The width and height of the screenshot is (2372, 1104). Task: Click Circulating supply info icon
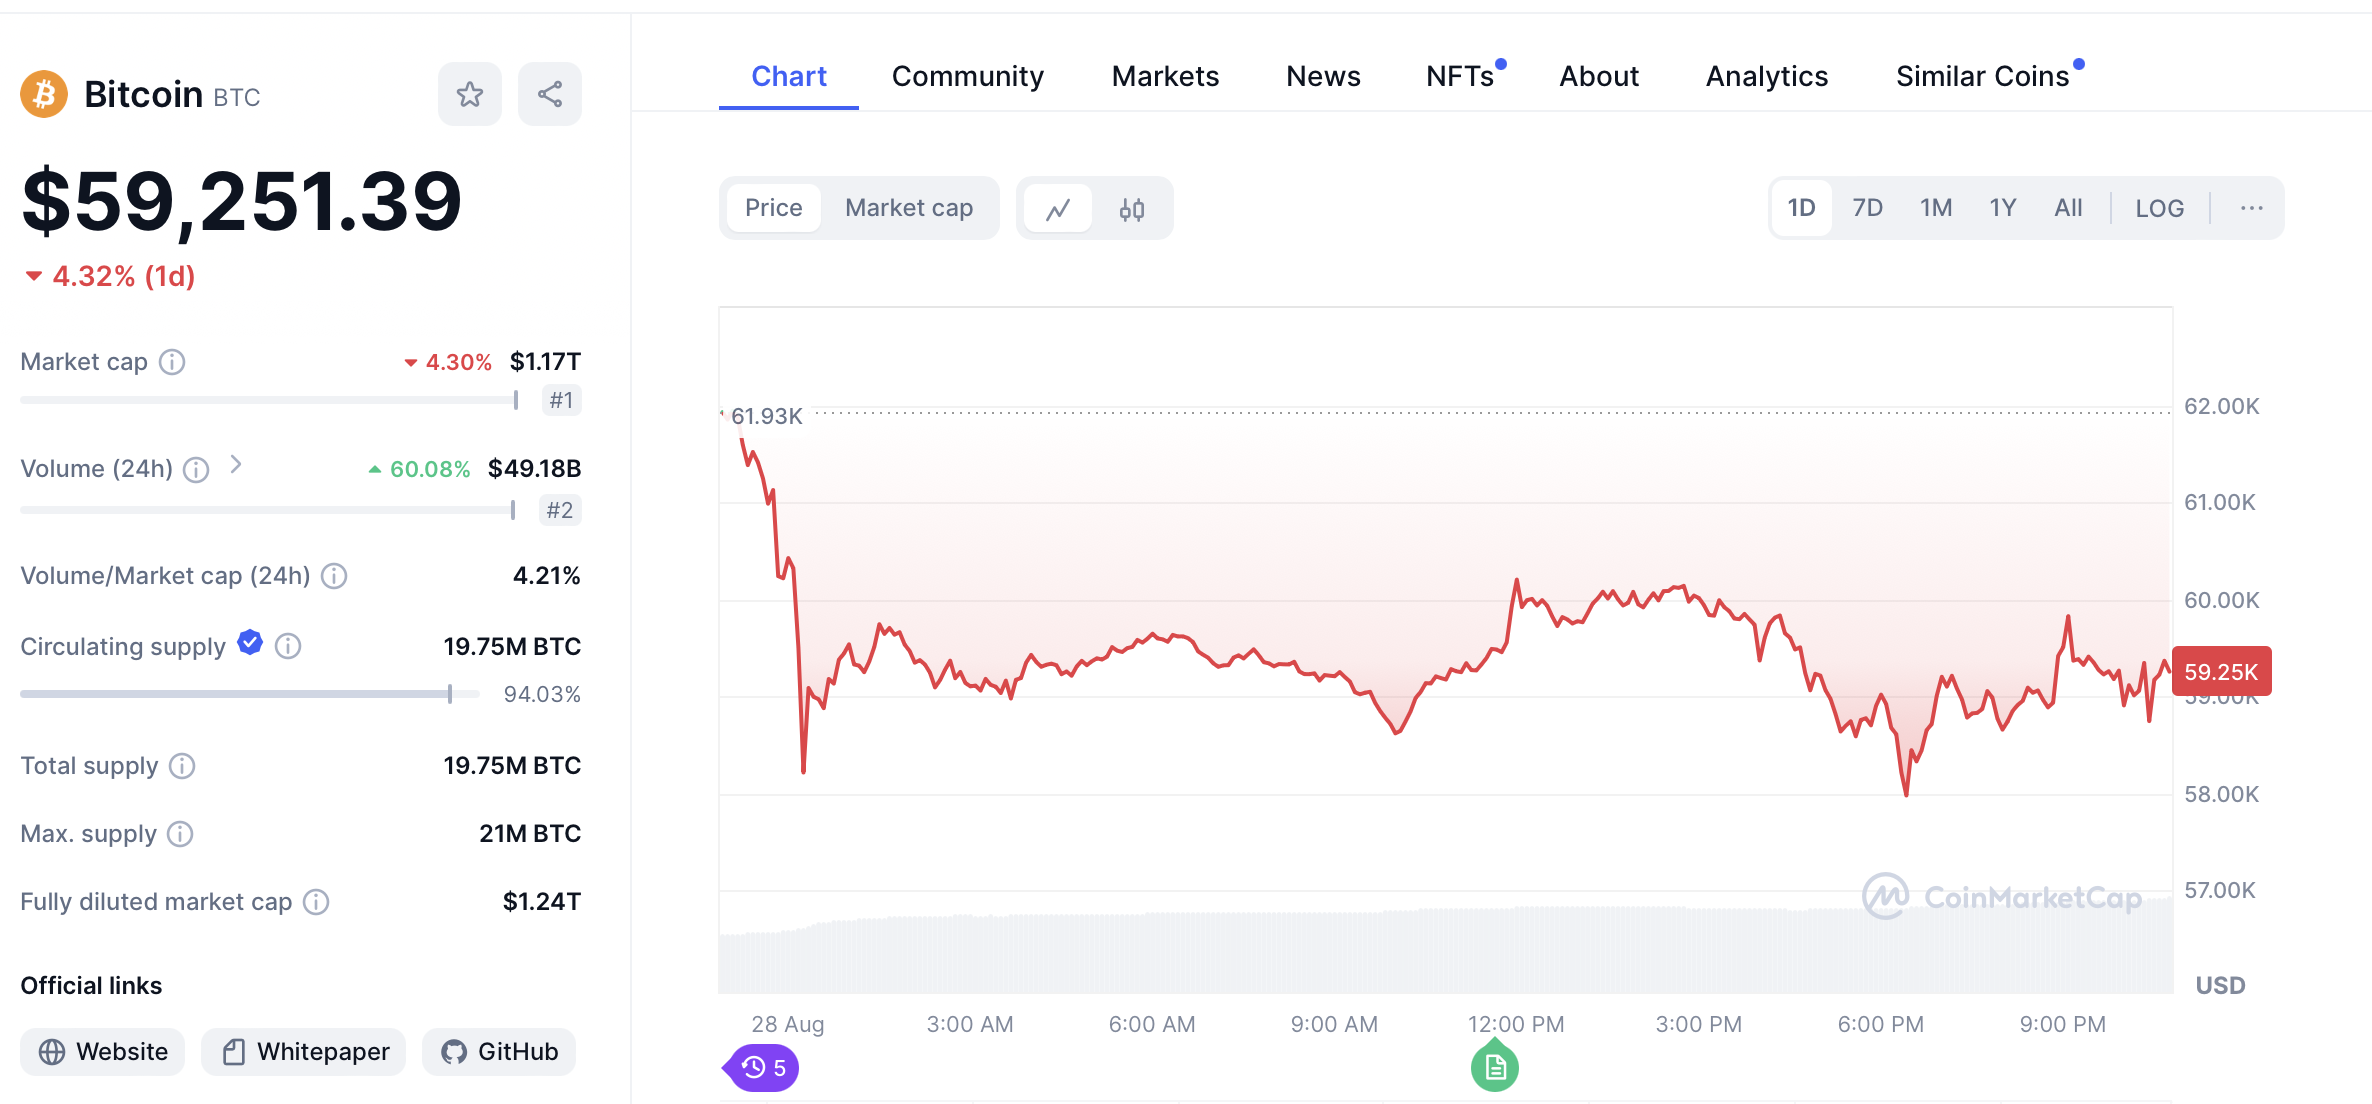288,647
